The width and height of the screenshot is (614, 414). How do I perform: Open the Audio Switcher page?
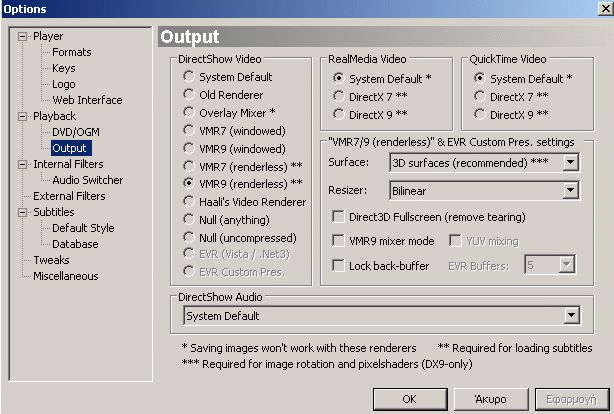click(x=87, y=180)
